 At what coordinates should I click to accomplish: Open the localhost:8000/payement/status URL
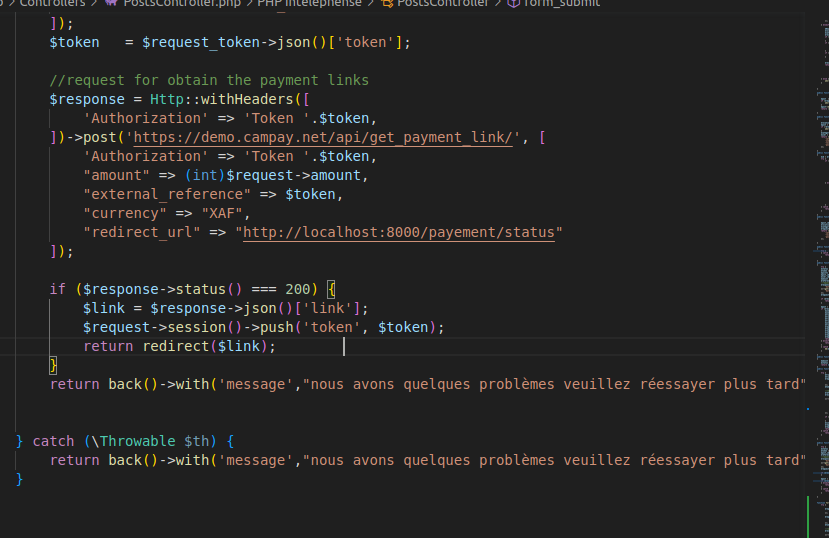coord(399,233)
